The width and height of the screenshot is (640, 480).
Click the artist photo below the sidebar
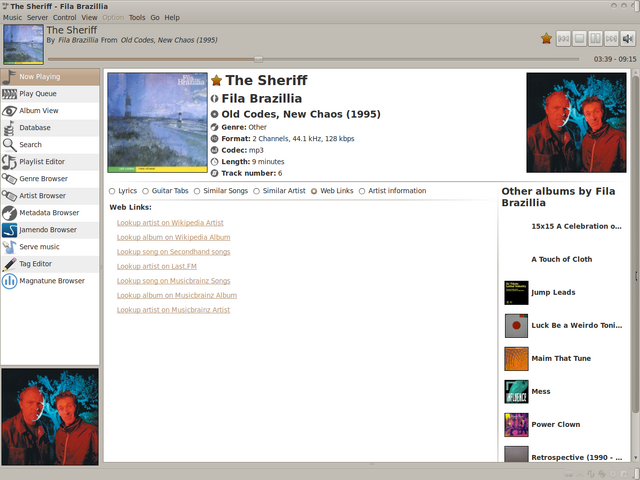pyautogui.click(x=50, y=417)
